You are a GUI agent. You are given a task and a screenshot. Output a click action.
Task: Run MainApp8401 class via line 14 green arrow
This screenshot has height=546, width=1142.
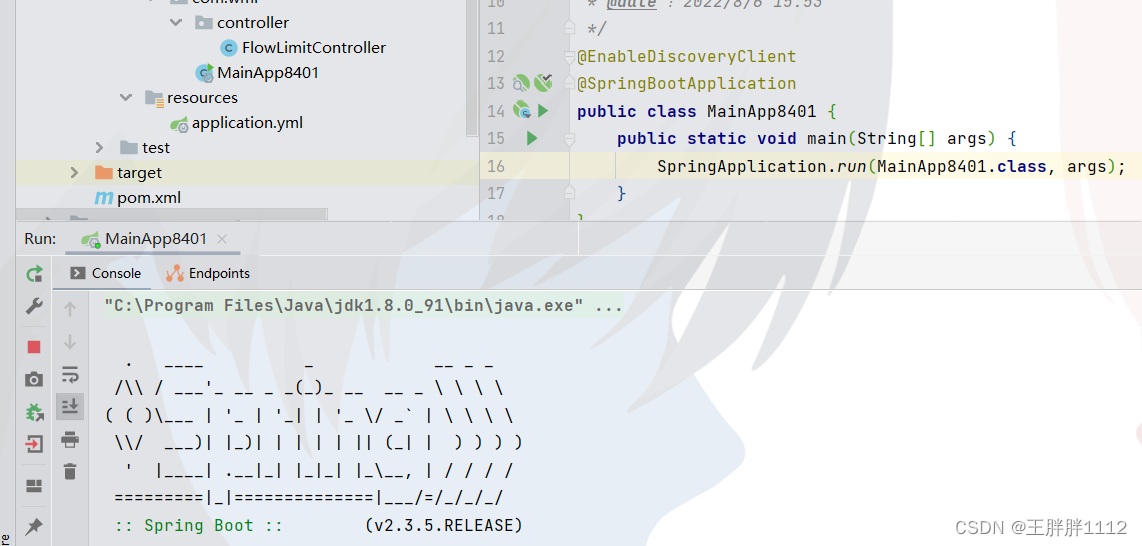click(x=543, y=111)
